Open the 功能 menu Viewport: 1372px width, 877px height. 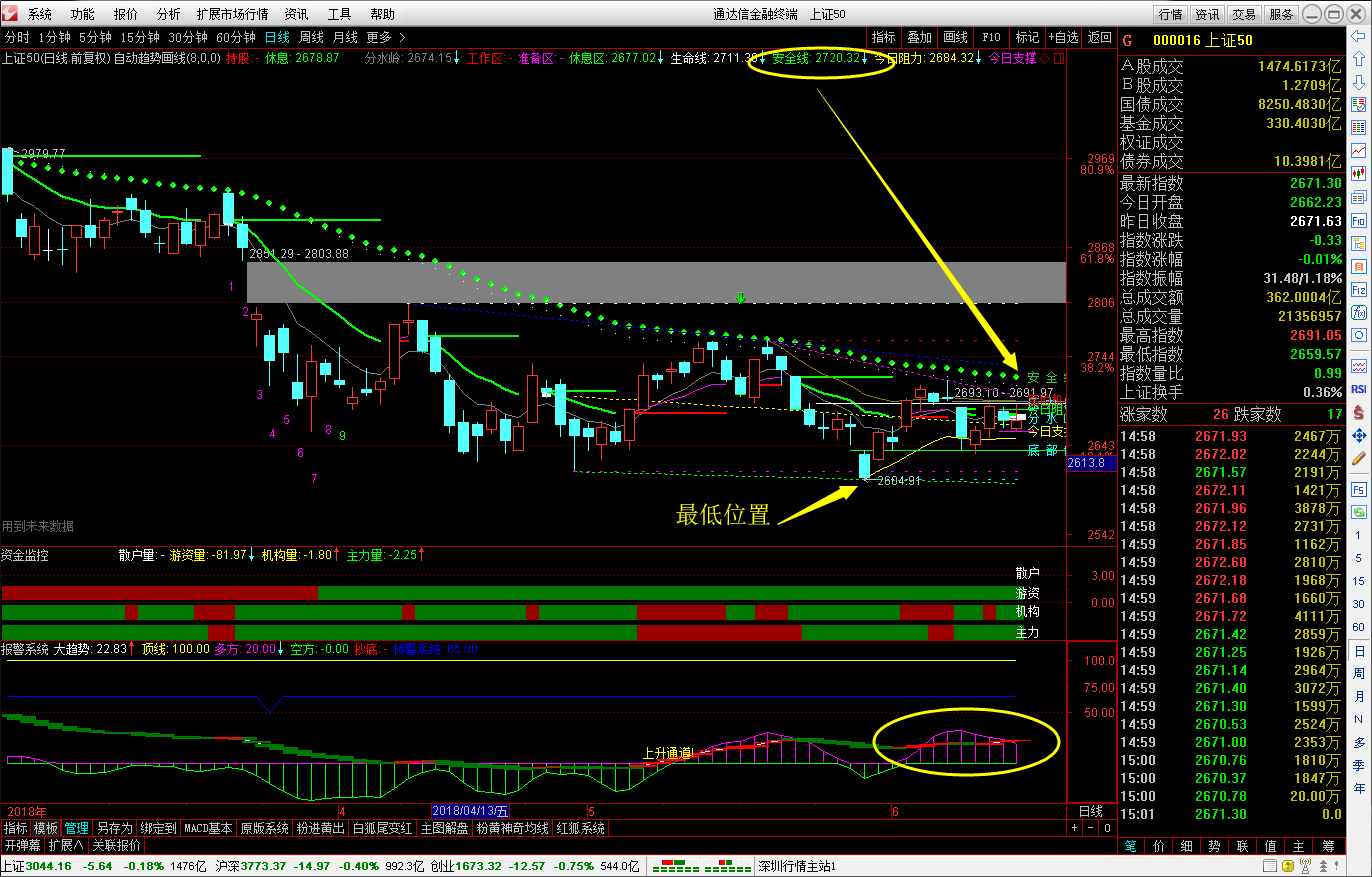(x=82, y=14)
